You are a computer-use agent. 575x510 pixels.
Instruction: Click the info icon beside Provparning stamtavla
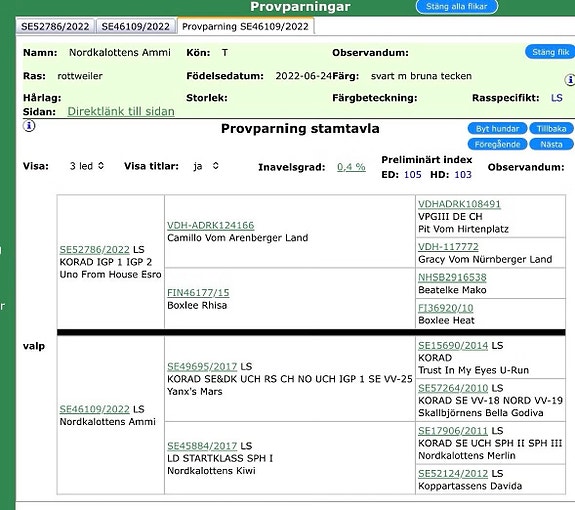click(29, 126)
